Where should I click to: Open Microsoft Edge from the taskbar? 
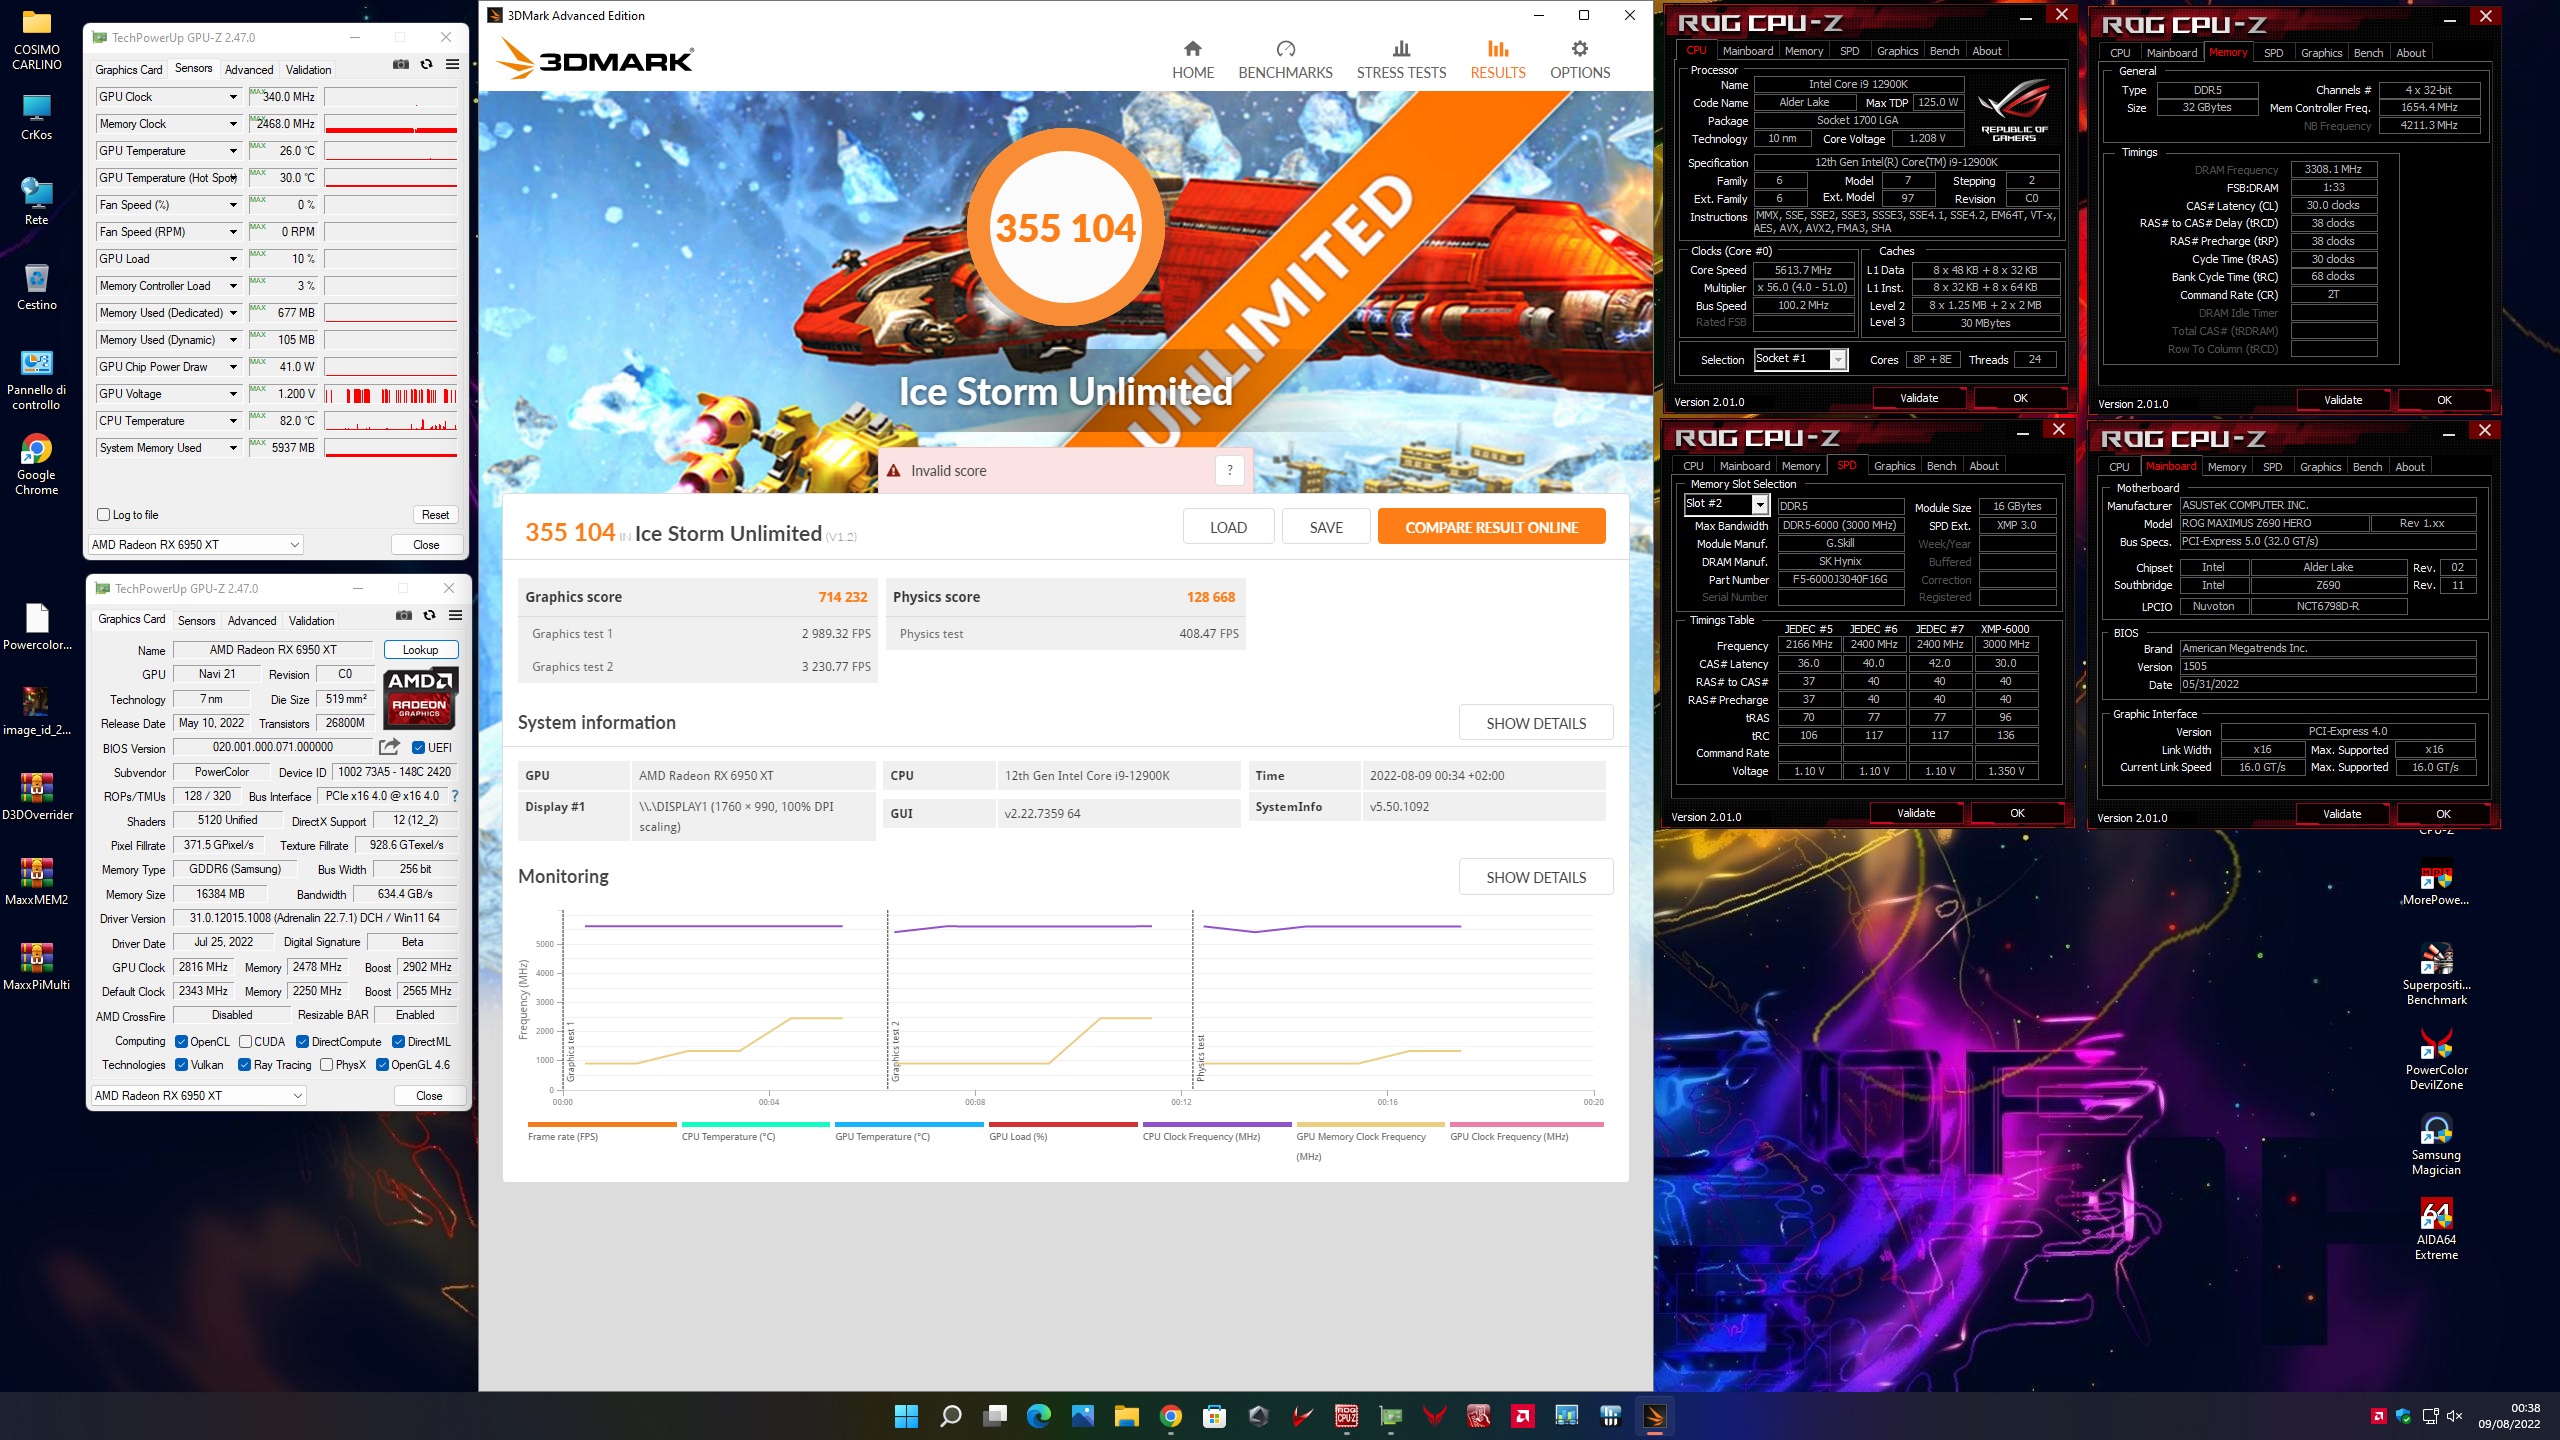click(1038, 1416)
